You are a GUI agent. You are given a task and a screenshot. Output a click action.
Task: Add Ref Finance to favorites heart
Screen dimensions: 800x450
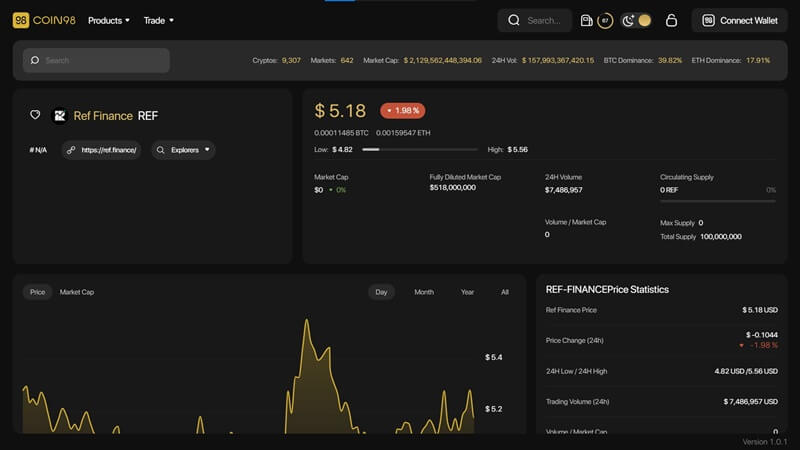coord(35,115)
